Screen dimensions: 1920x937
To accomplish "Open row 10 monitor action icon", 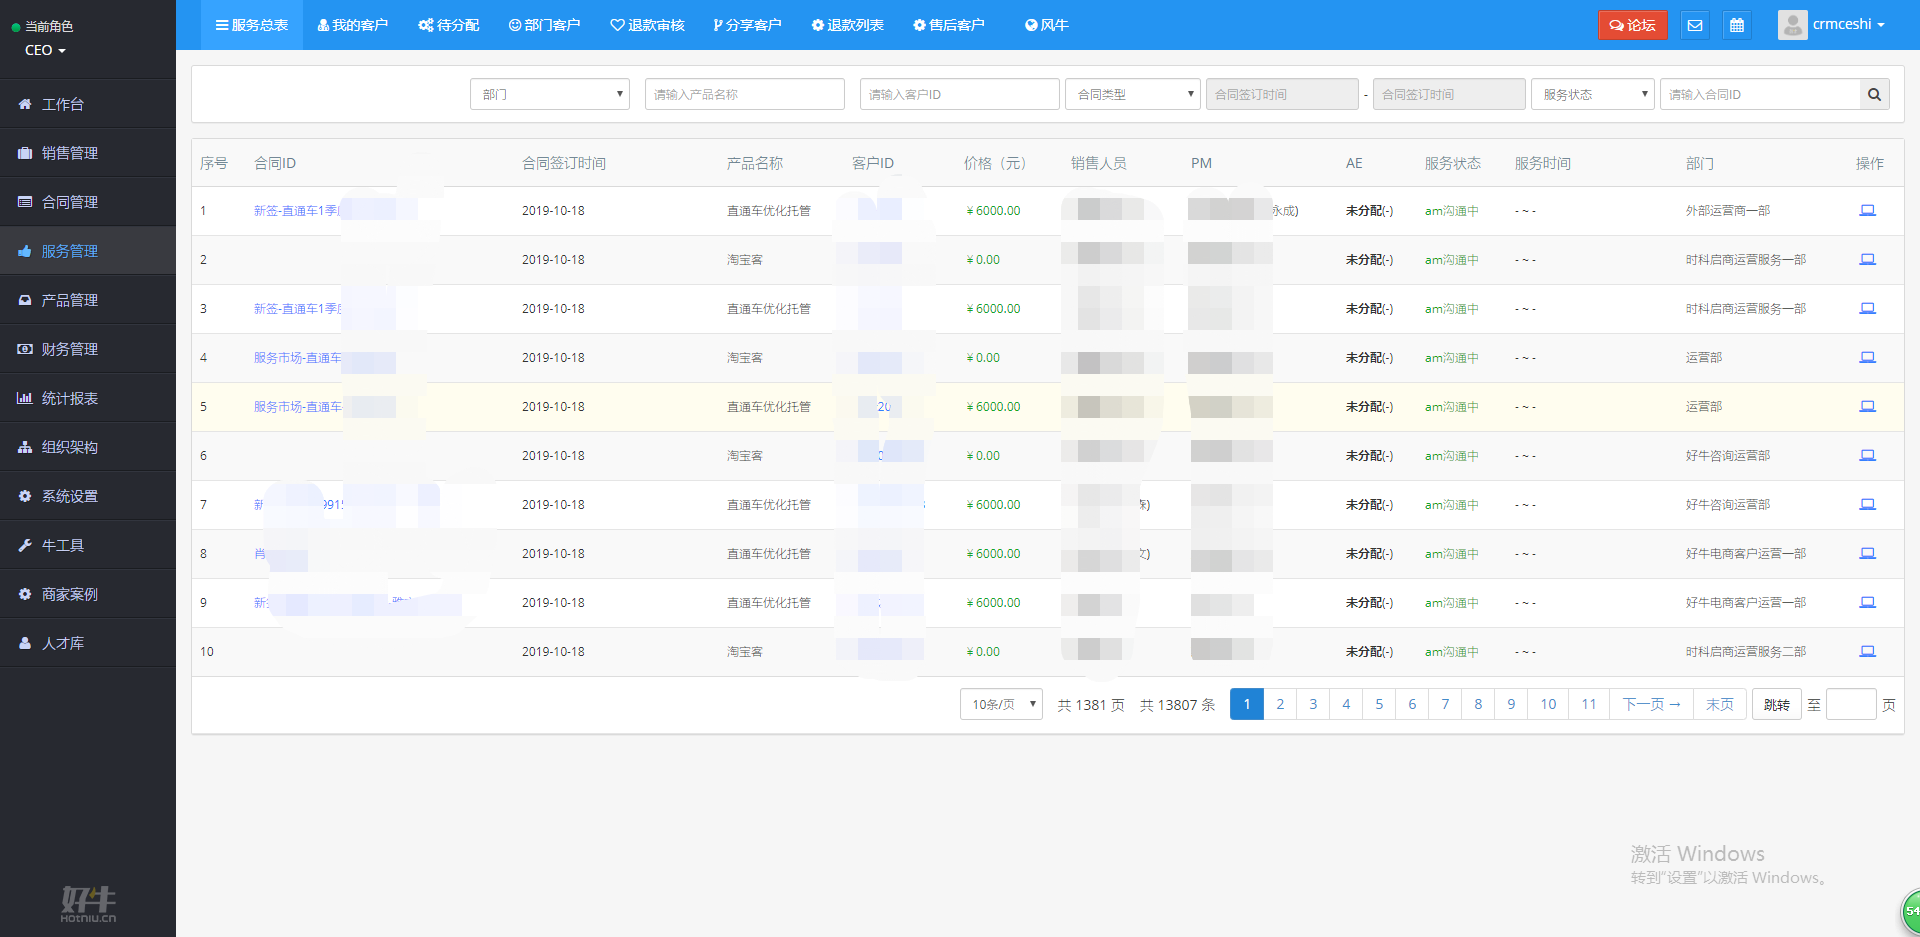I will 1867,651.
